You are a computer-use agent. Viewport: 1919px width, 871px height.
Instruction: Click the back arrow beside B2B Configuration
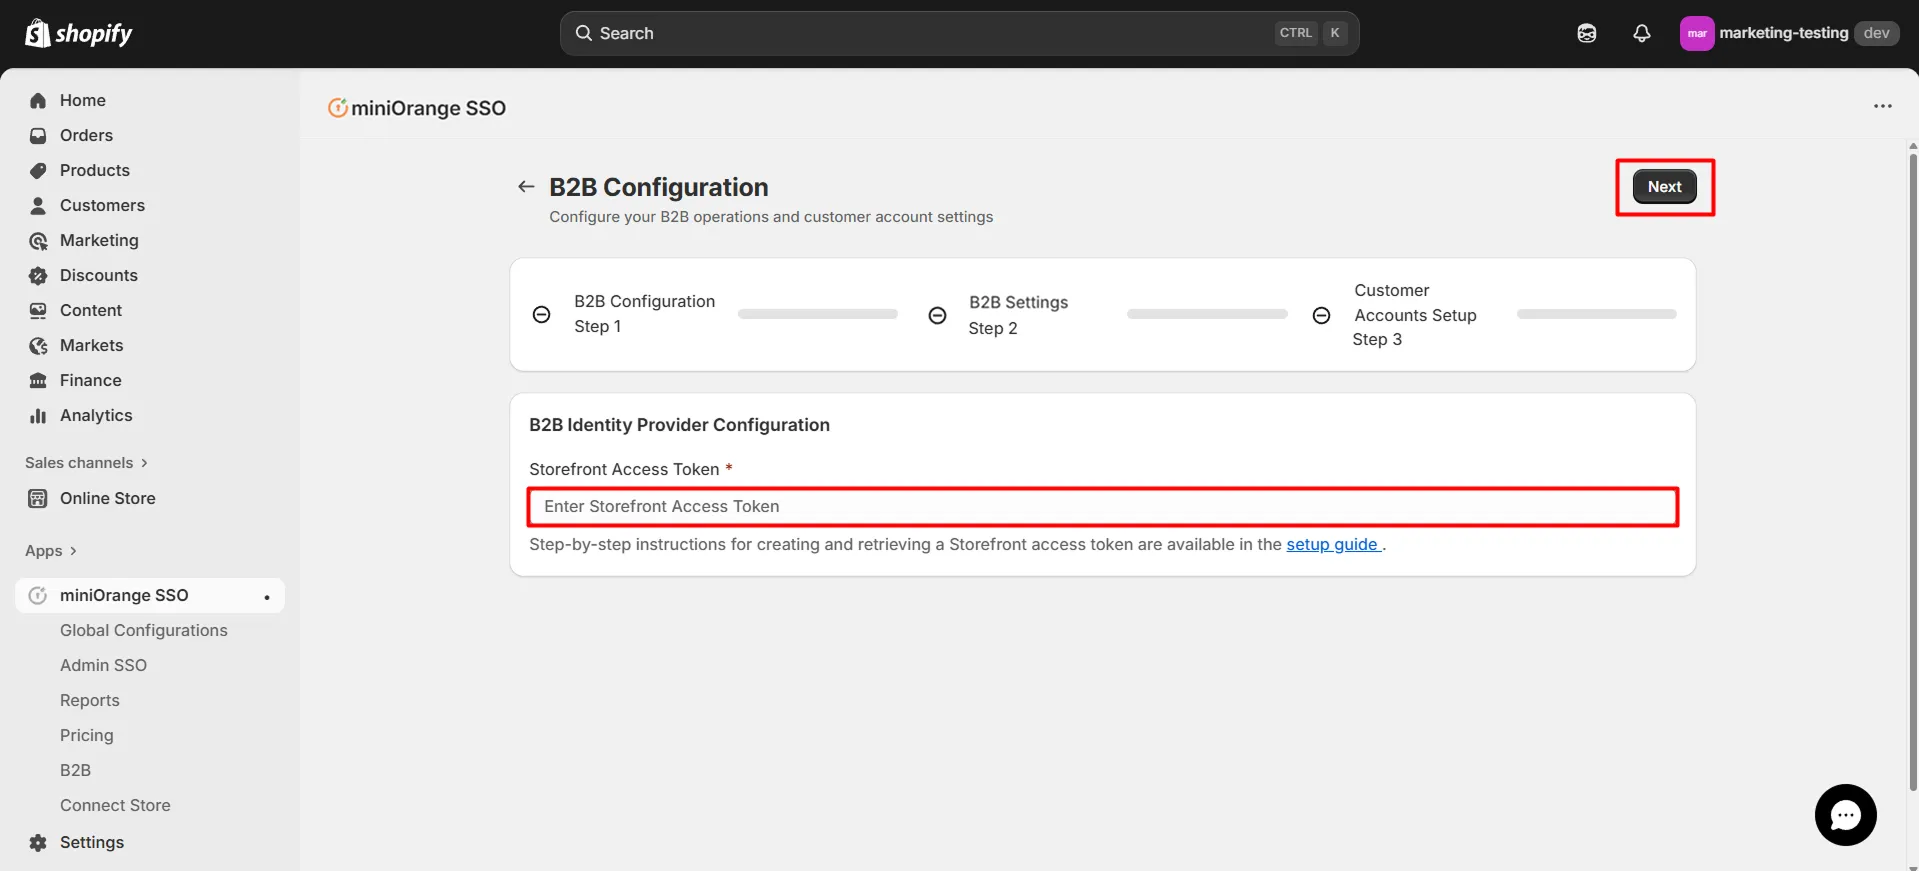[526, 186]
